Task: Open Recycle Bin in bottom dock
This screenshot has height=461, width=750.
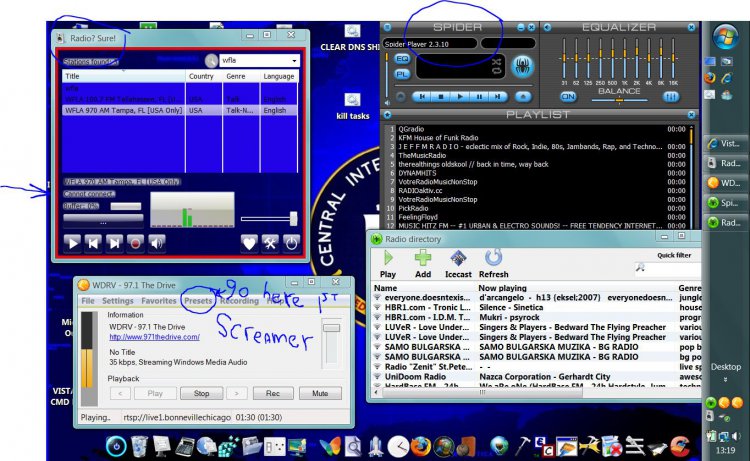Action: pyautogui.click(x=139, y=446)
